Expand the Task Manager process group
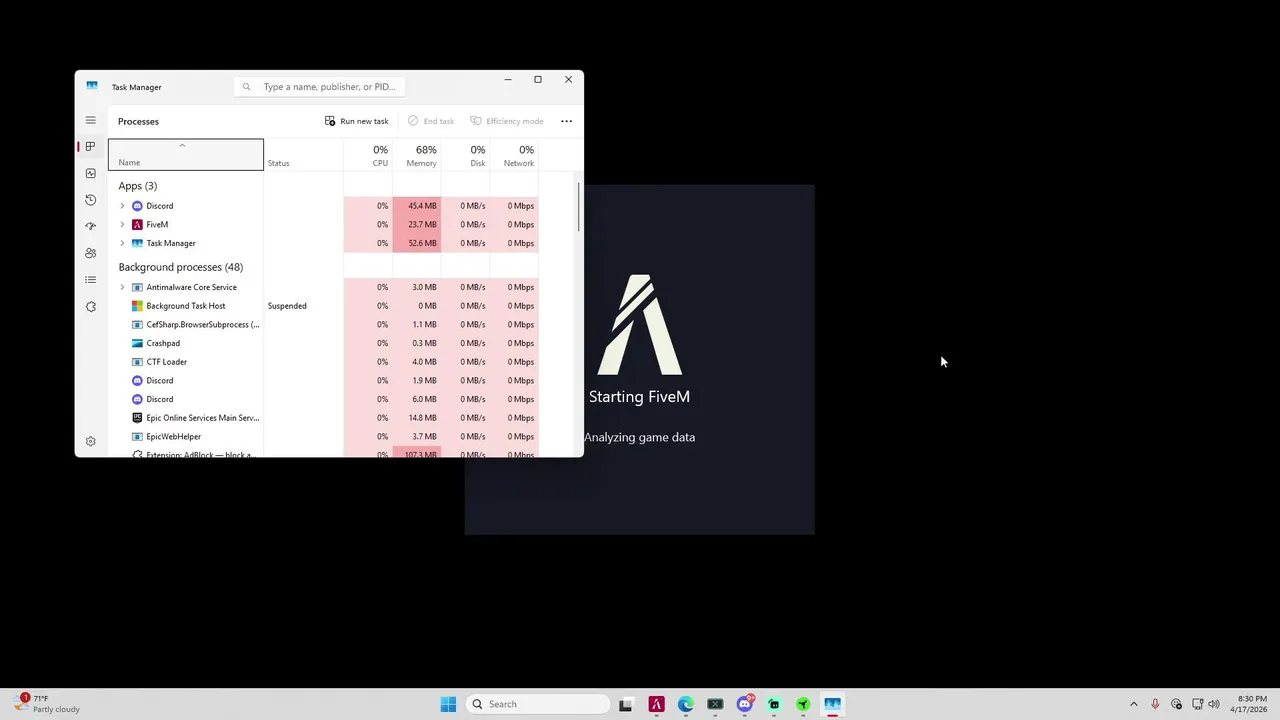 click(122, 243)
